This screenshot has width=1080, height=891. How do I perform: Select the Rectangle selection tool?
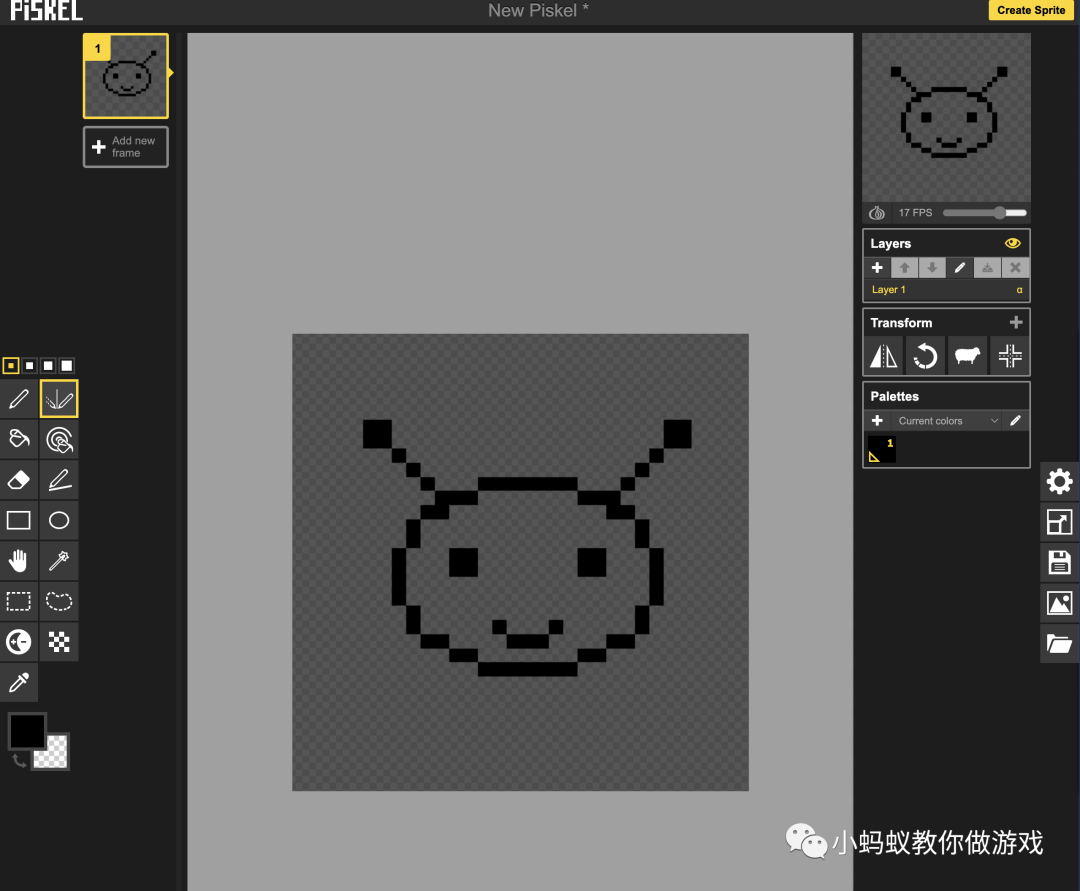pyautogui.click(x=19, y=601)
